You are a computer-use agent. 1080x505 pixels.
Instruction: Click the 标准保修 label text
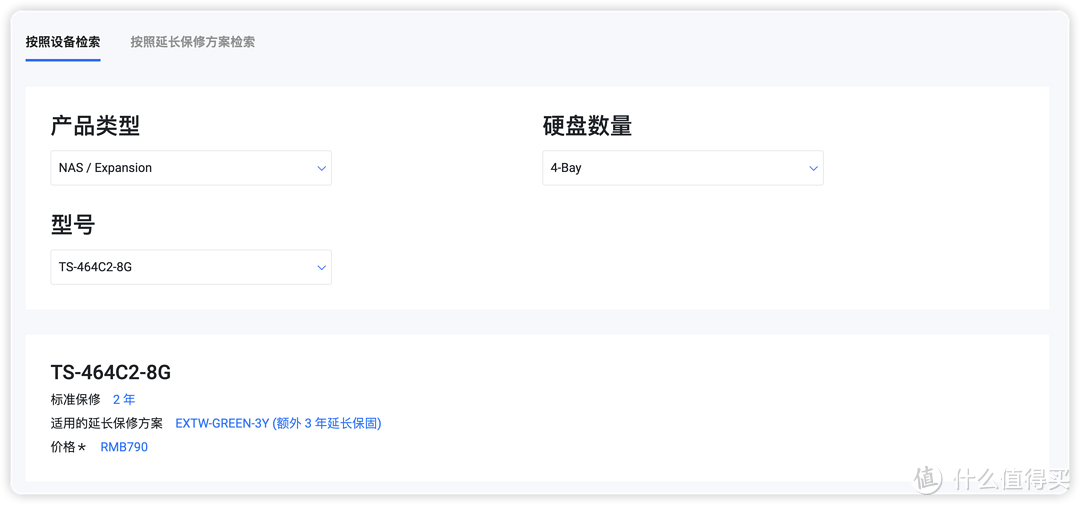[76, 400]
